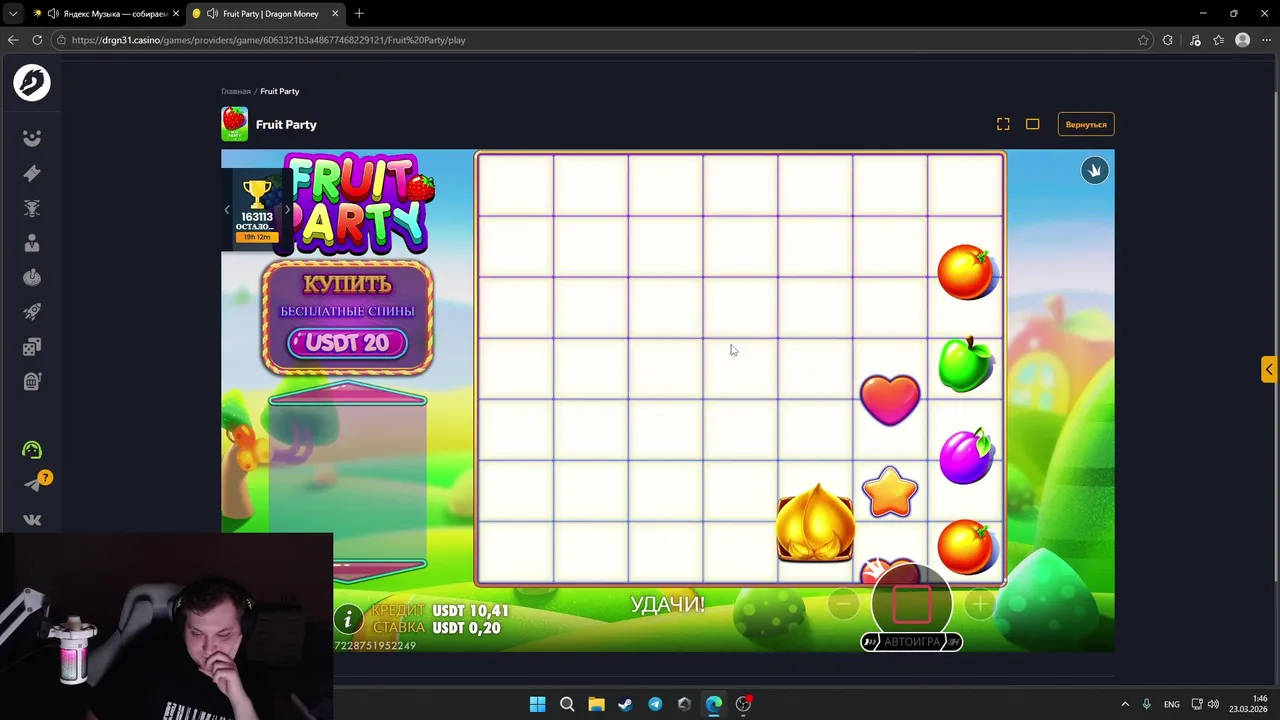Reload the current page
This screenshot has height=720, width=1280.
coord(37,40)
